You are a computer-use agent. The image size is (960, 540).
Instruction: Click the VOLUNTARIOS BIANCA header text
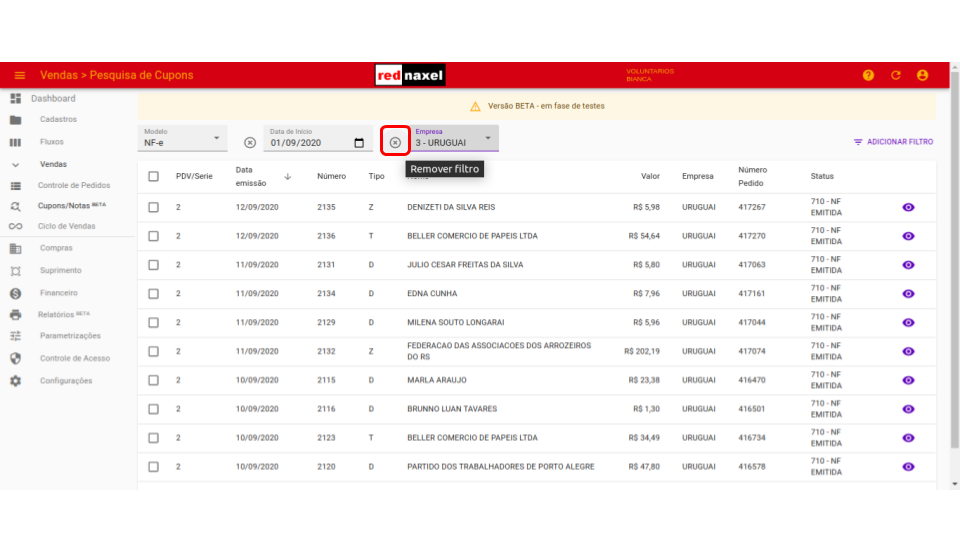pos(650,75)
